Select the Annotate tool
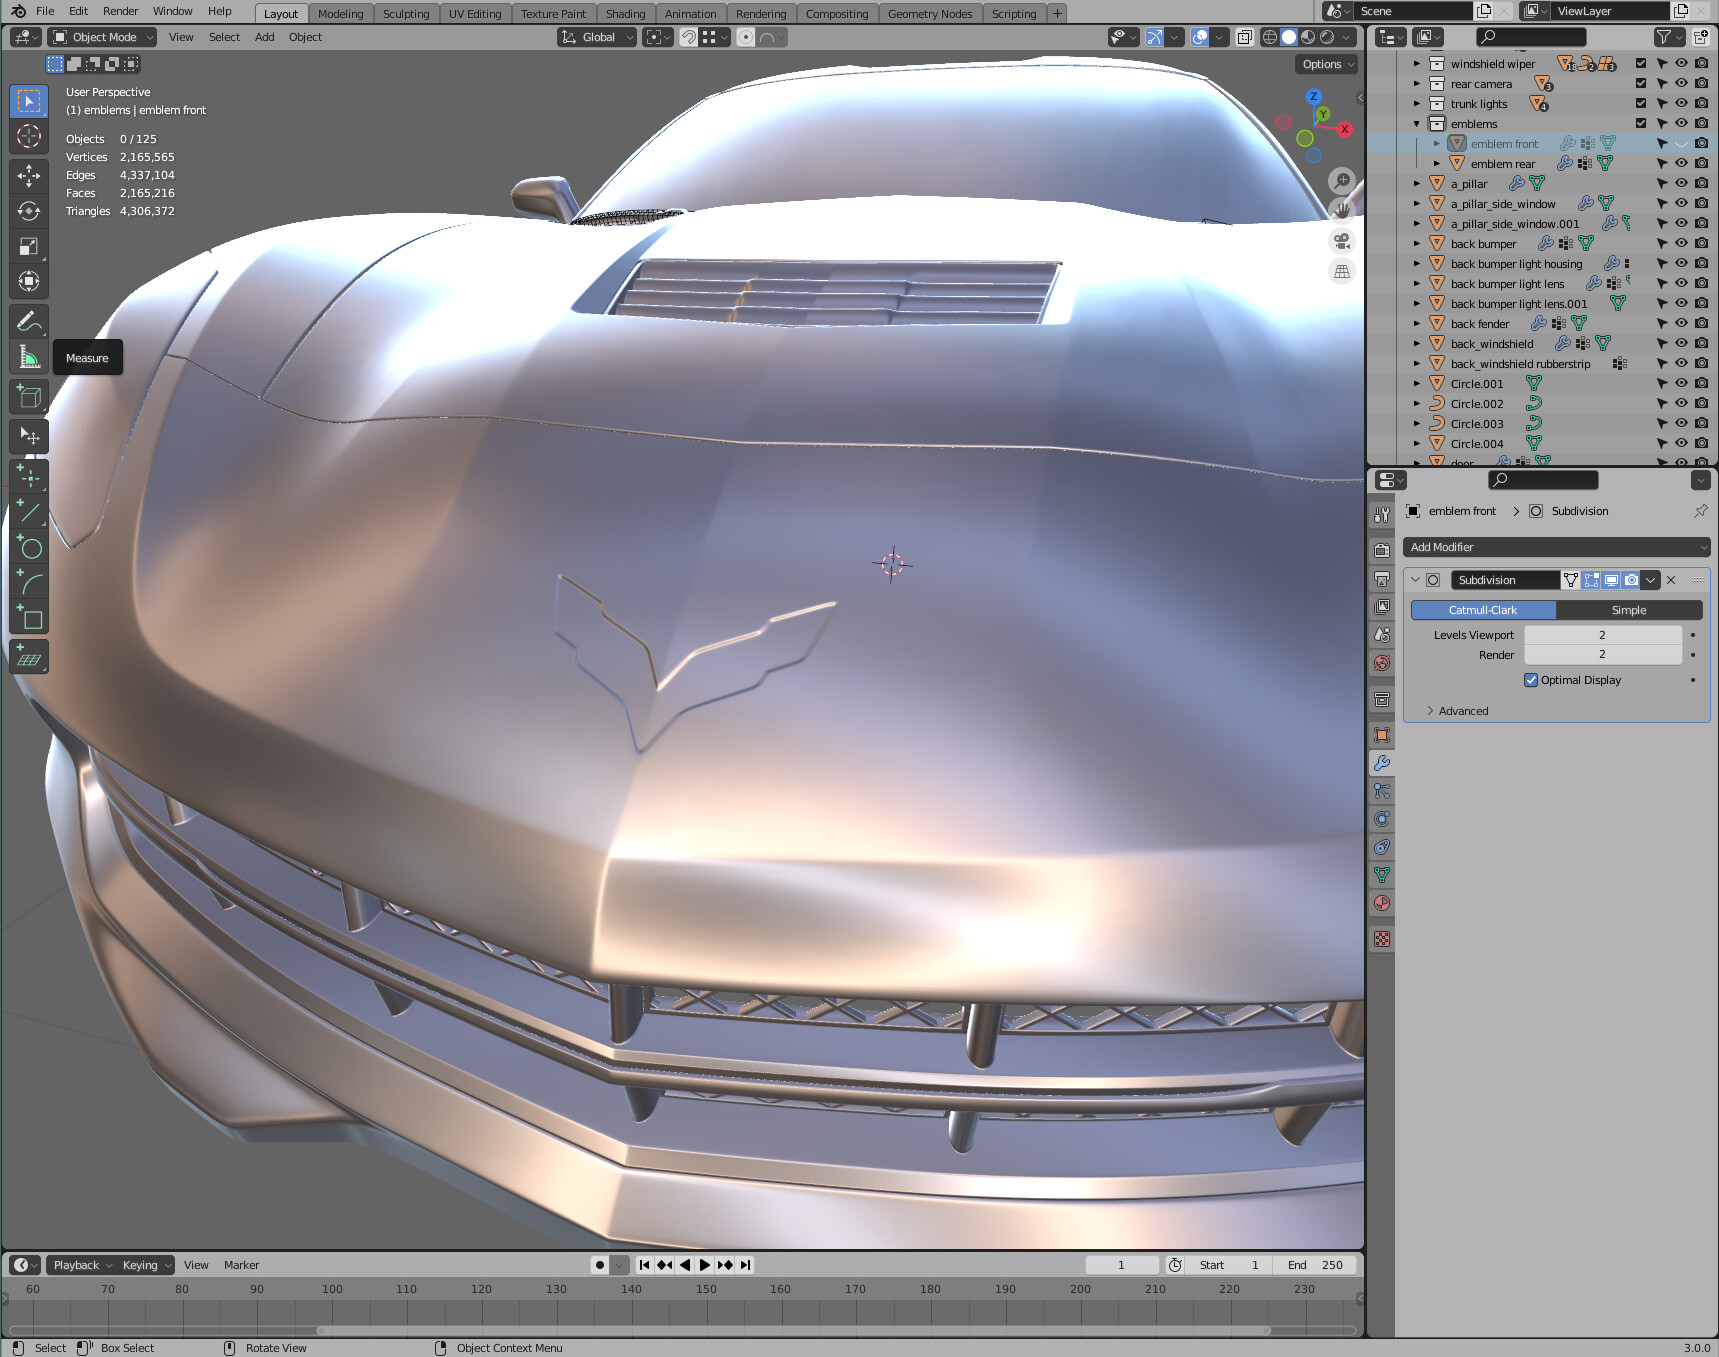This screenshot has height=1357, width=1719. (29, 321)
